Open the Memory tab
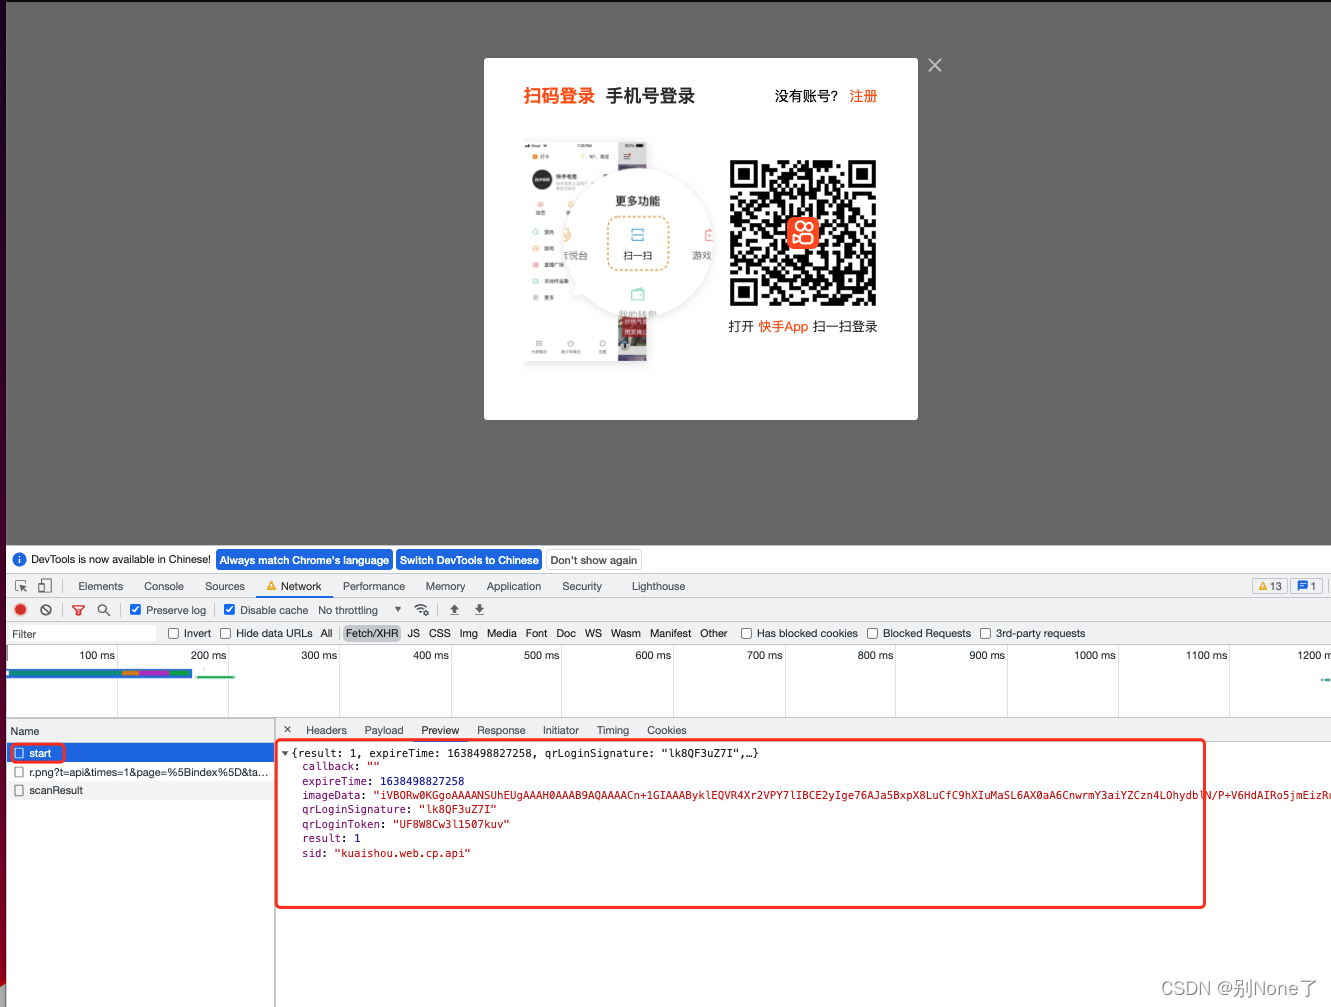Screen dimensions: 1331x1007 445,586
